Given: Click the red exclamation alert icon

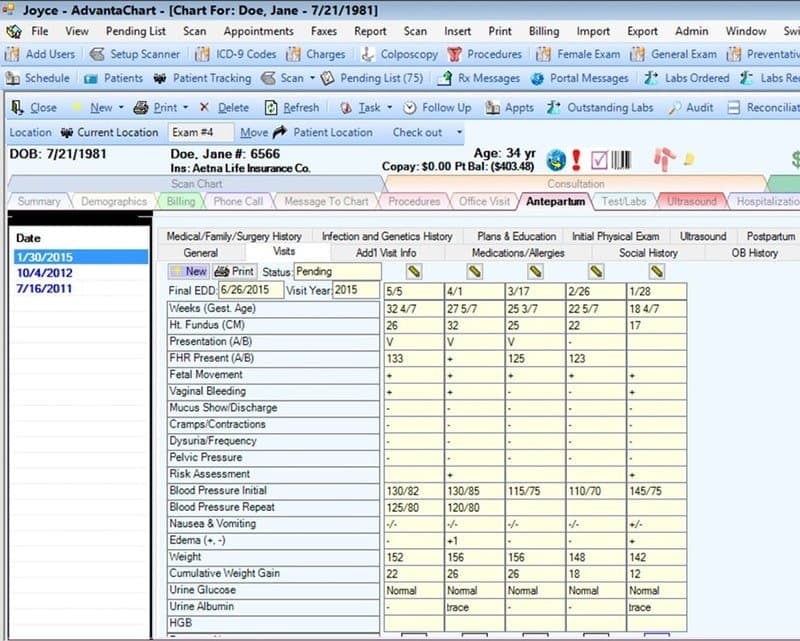Looking at the screenshot, I should (x=576, y=160).
